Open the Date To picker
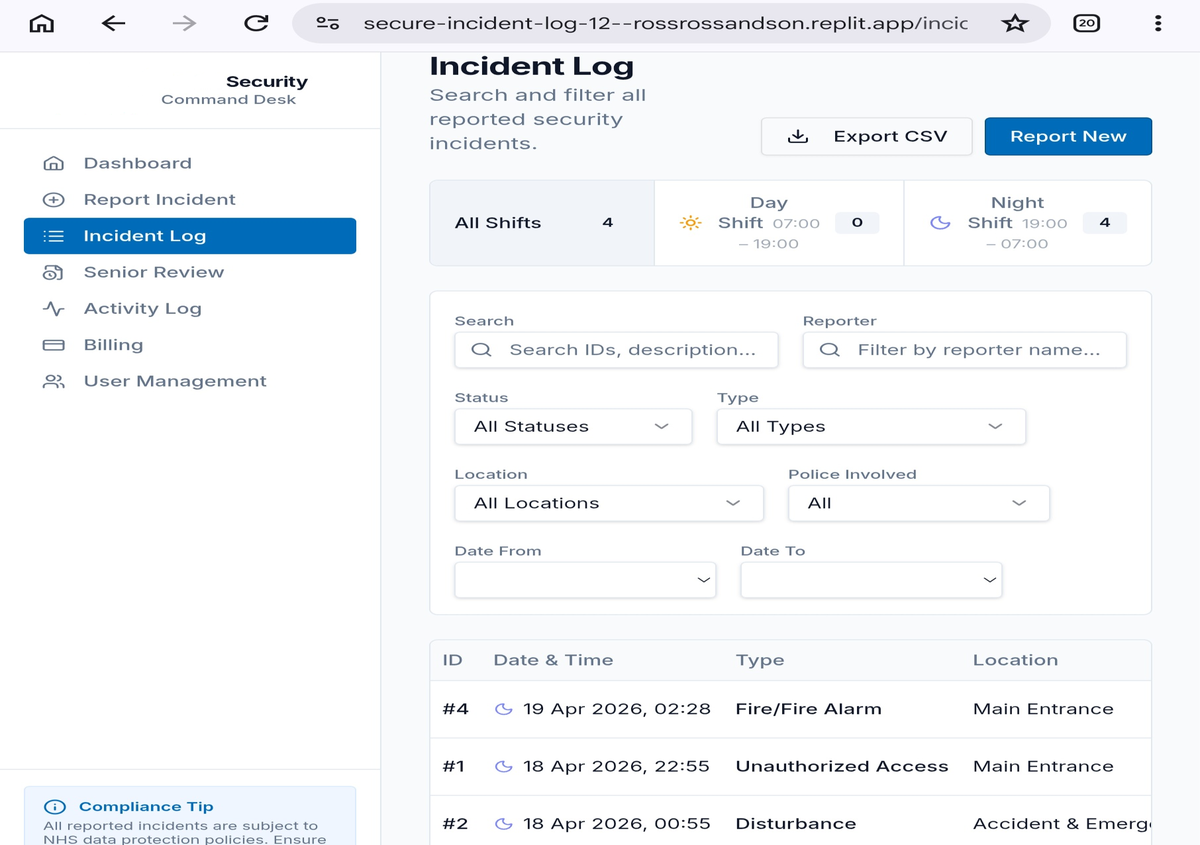 tap(871, 580)
